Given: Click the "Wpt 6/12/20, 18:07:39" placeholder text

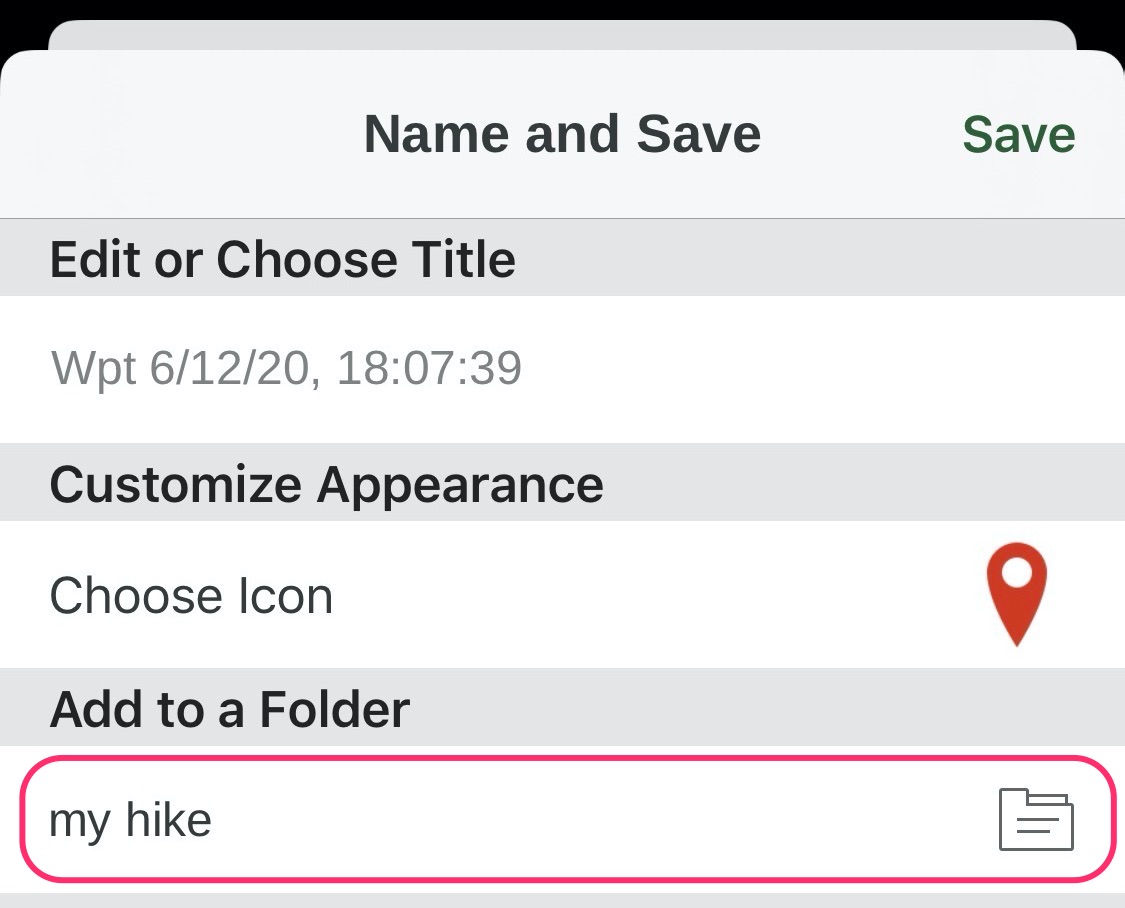Looking at the screenshot, I should pyautogui.click(x=287, y=369).
